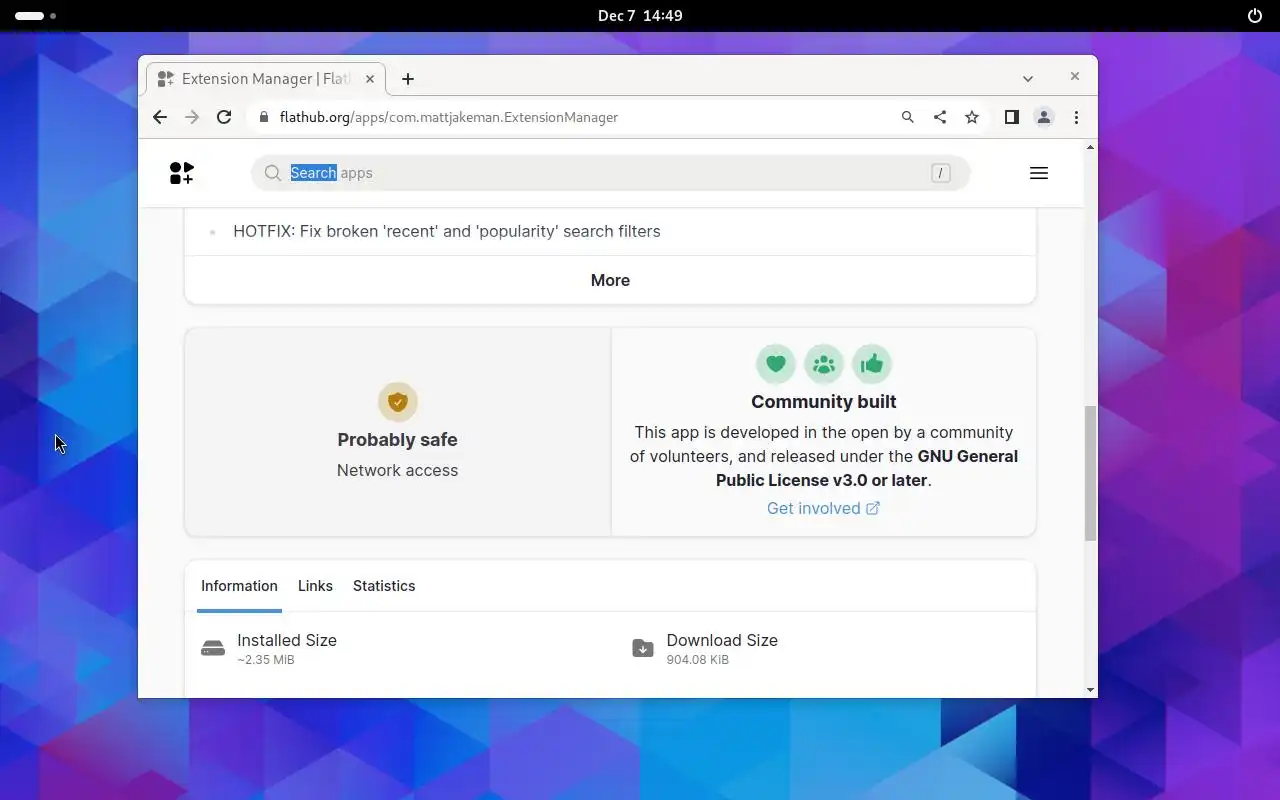Share this page via share icon
The height and width of the screenshot is (800, 1280).
click(940, 117)
